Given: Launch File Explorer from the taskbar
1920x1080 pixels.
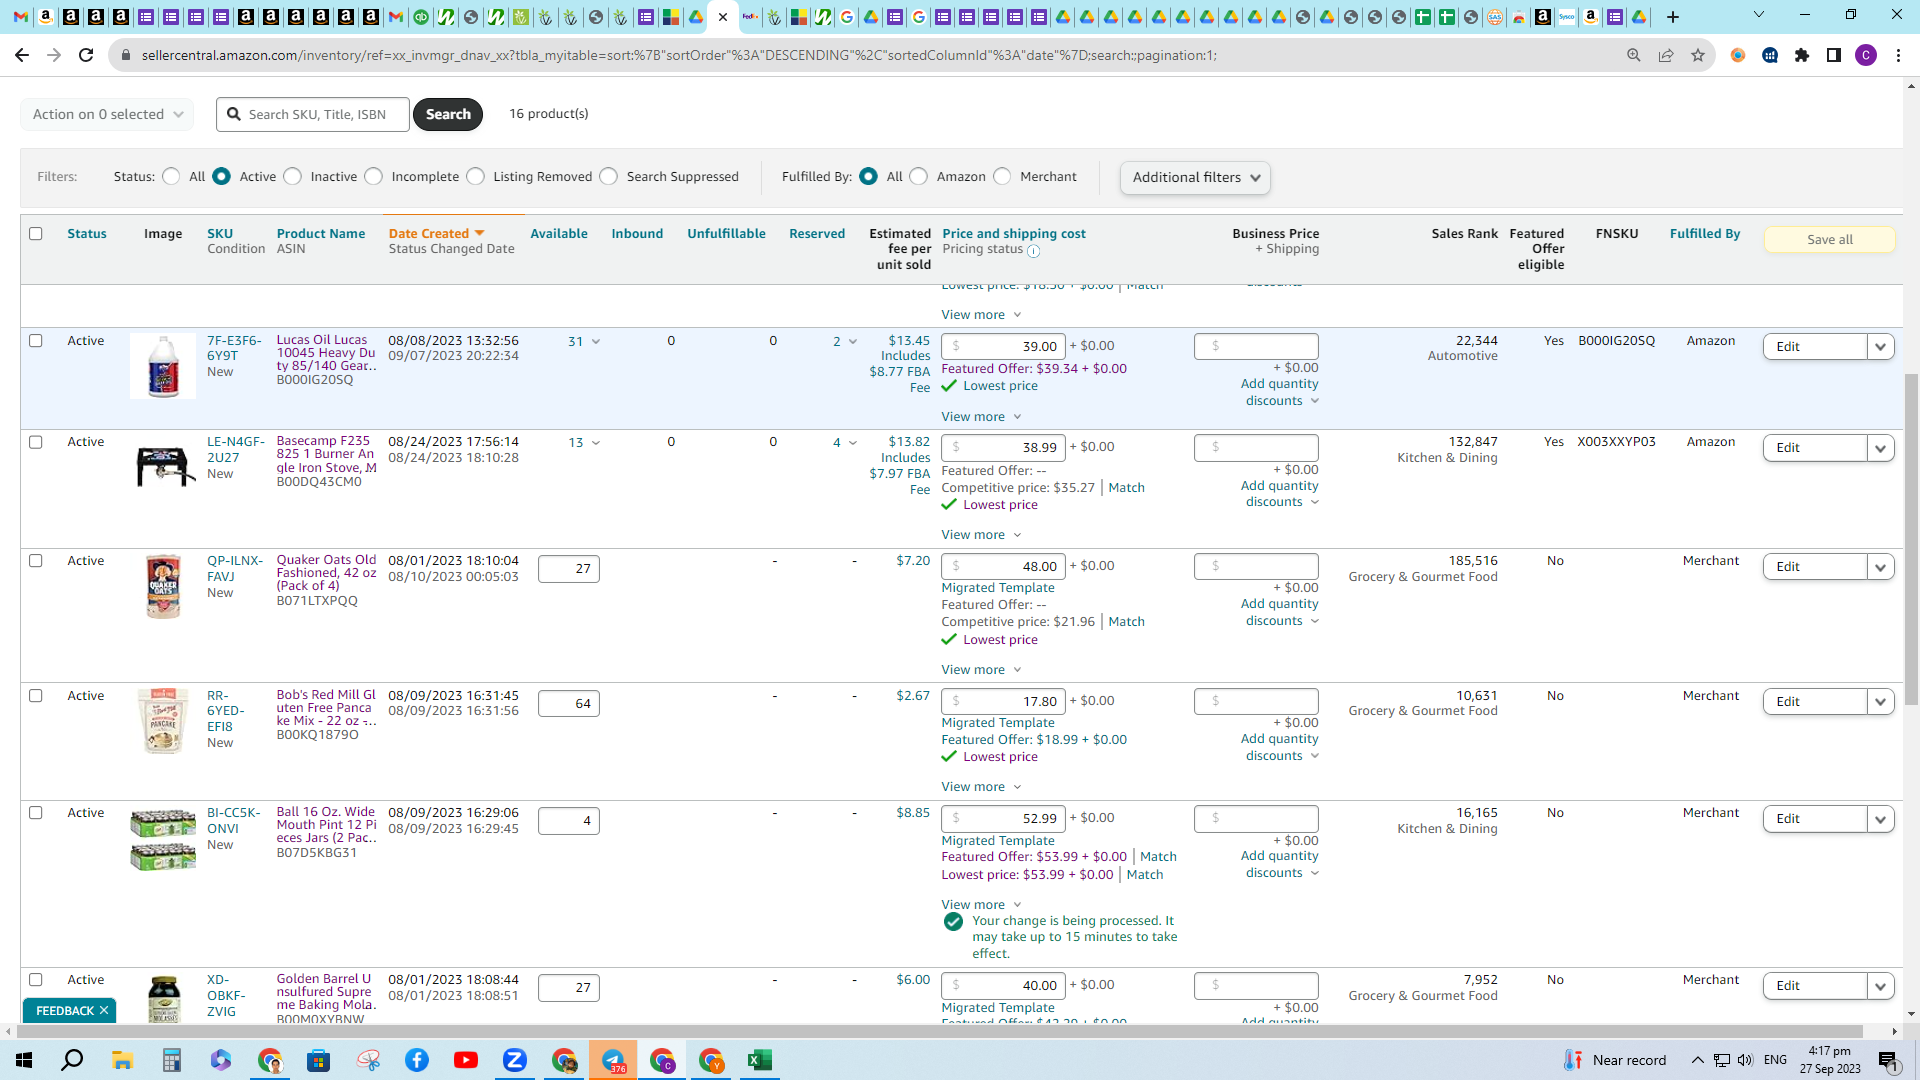Looking at the screenshot, I should pyautogui.click(x=122, y=1060).
